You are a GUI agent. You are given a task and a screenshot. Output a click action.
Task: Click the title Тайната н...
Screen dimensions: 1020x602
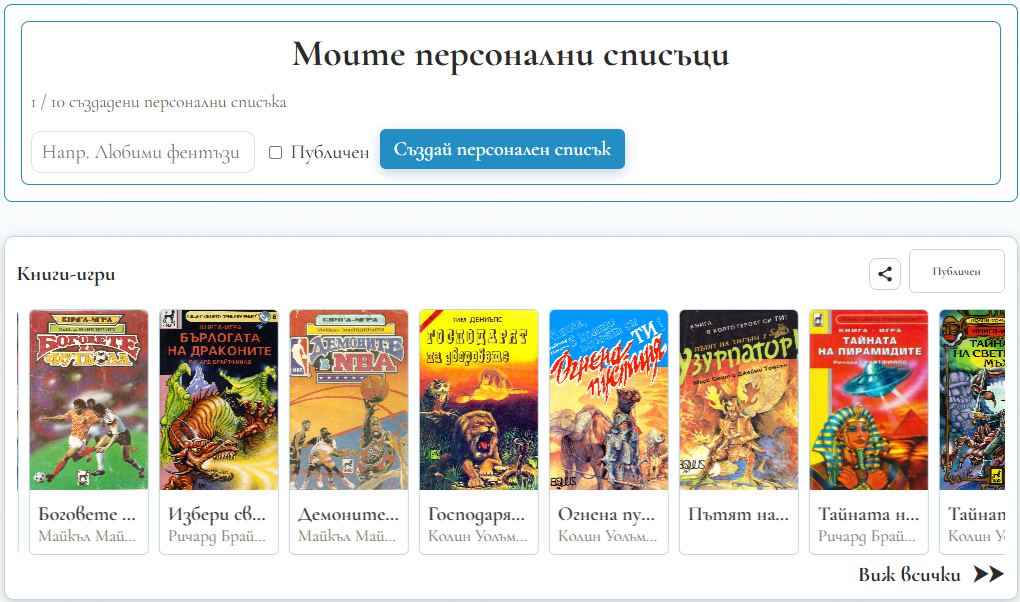[868, 514]
